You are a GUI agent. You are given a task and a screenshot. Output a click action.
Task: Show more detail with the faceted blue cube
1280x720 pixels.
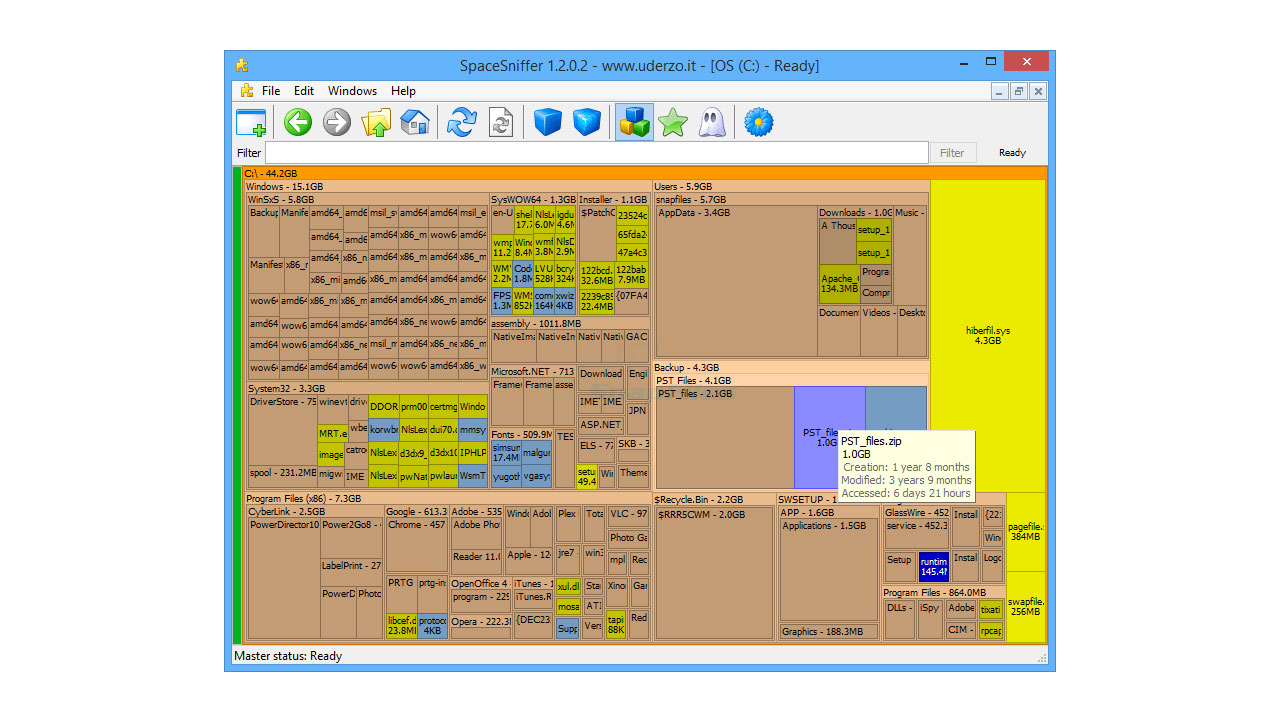tap(587, 122)
